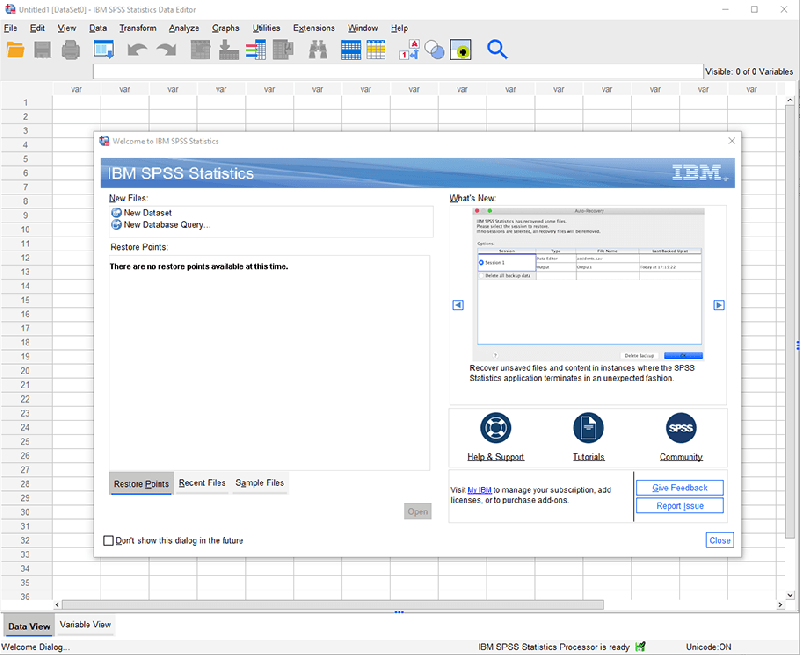Switch to the Recent Files tab
The height and width of the screenshot is (655, 800).
(202, 483)
